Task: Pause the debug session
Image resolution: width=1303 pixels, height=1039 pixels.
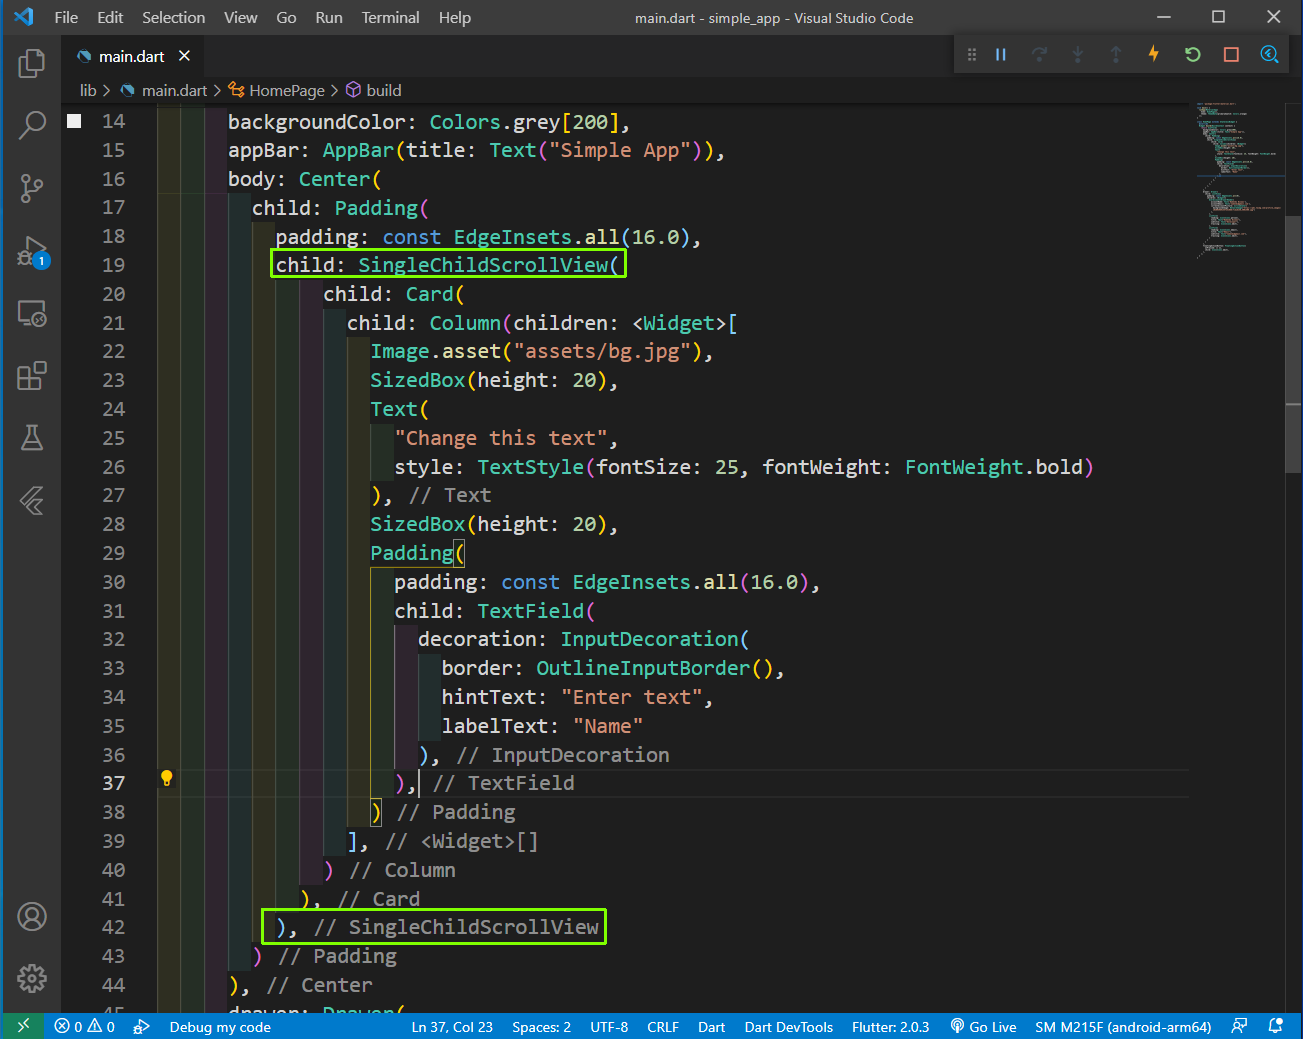Action: click(x=1001, y=55)
